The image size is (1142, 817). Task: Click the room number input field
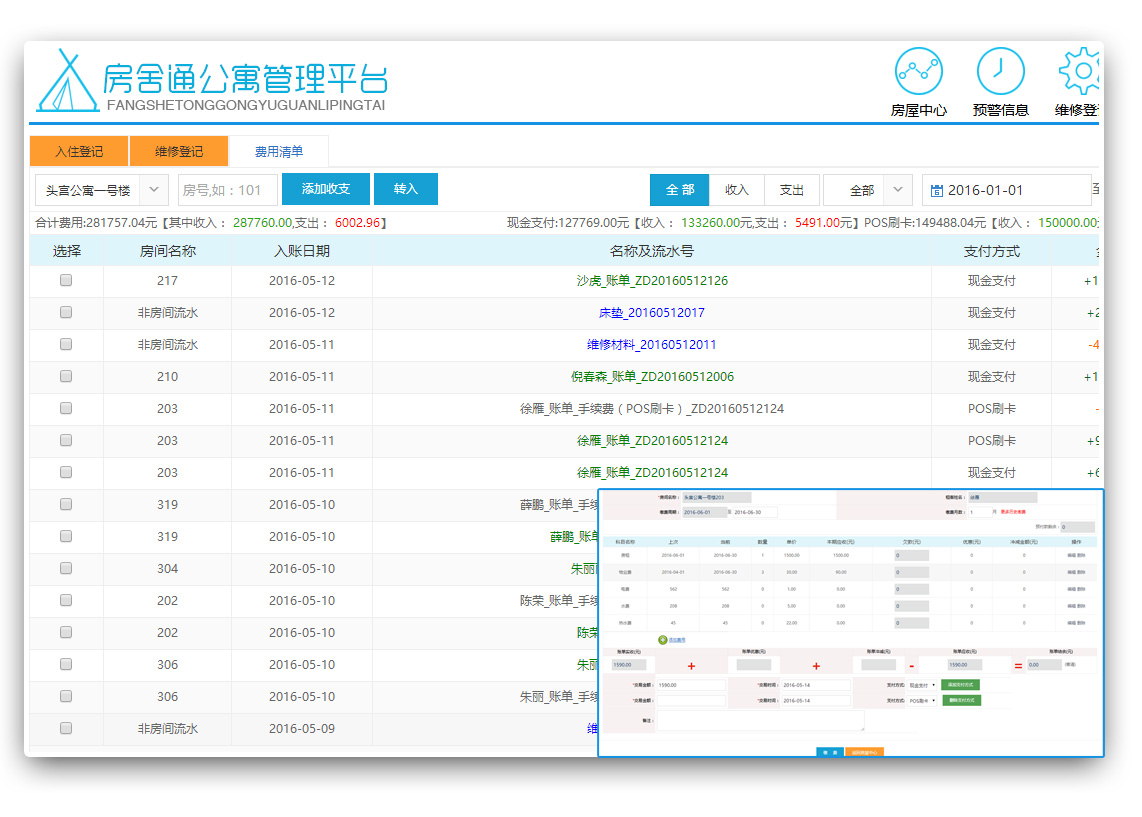(x=227, y=190)
